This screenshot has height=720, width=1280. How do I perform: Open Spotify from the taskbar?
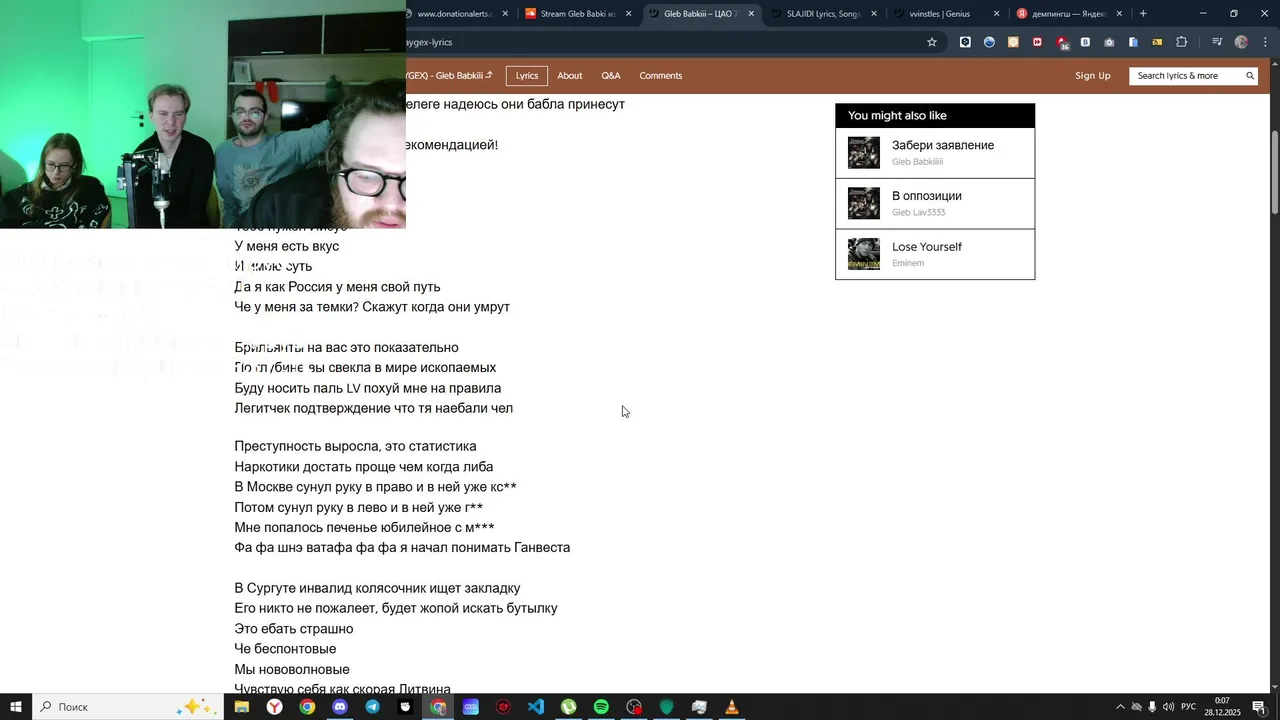[601, 707]
